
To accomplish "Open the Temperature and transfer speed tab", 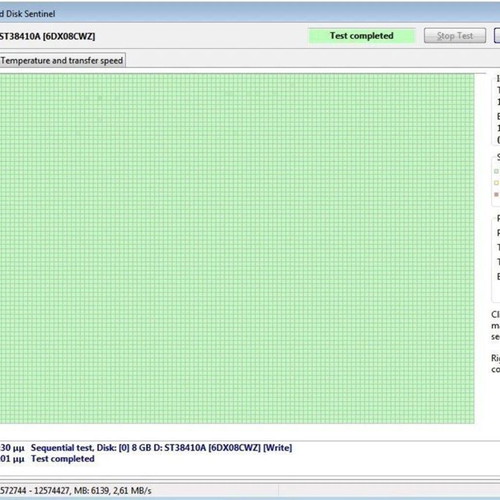I will click(62, 61).
